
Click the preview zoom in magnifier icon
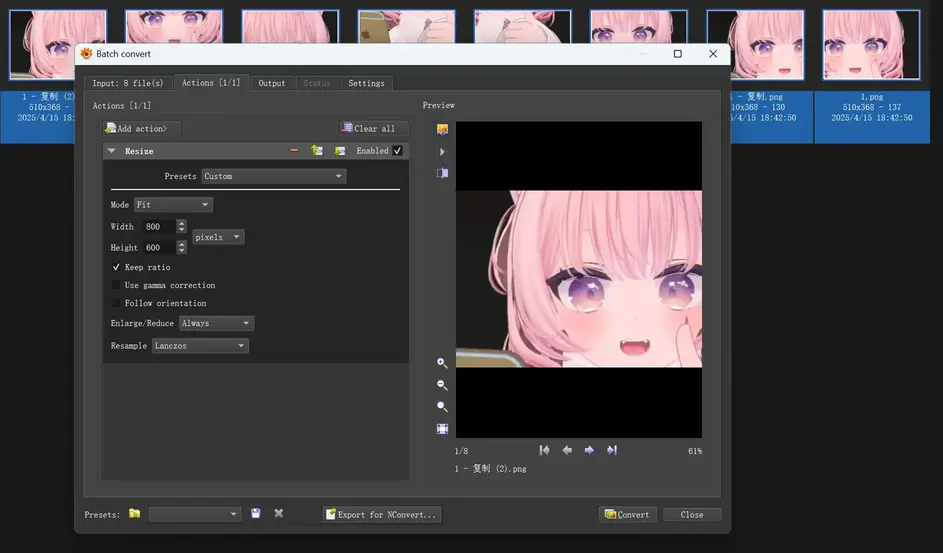(x=442, y=364)
